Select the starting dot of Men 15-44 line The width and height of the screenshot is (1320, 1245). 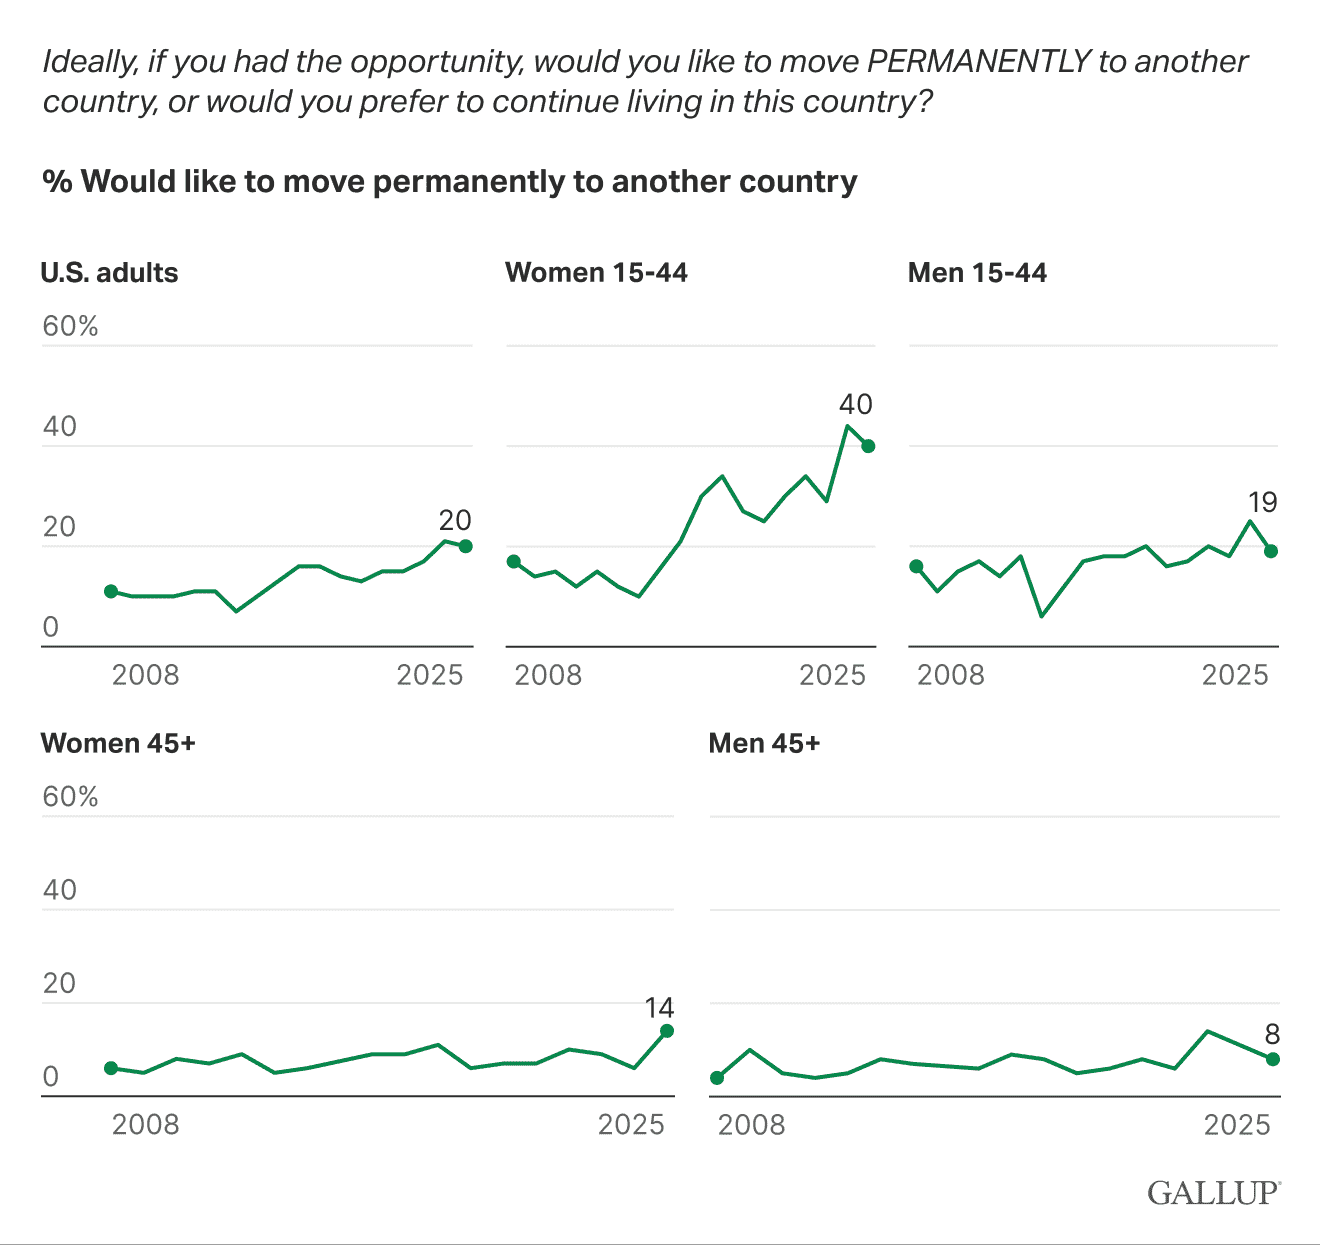point(916,566)
